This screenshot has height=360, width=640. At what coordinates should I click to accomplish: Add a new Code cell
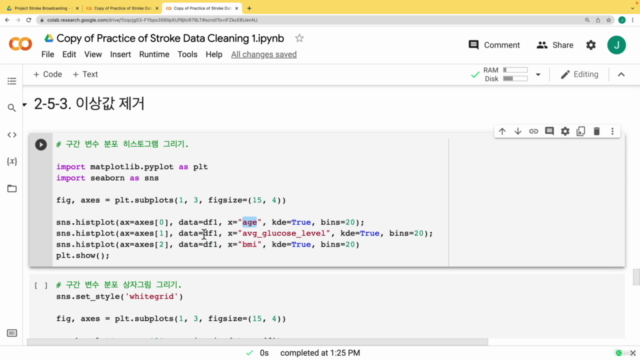(48, 74)
